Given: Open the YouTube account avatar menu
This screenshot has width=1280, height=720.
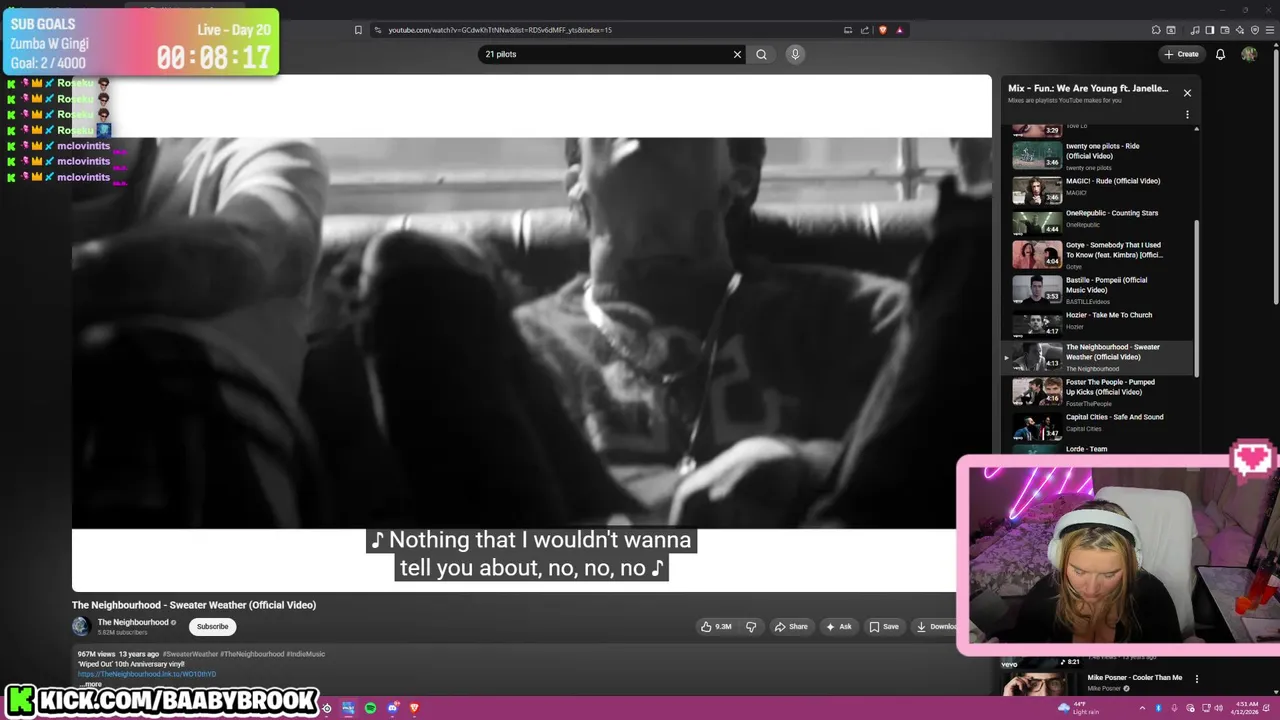Looking at the screenshot, I should 1249,54.
